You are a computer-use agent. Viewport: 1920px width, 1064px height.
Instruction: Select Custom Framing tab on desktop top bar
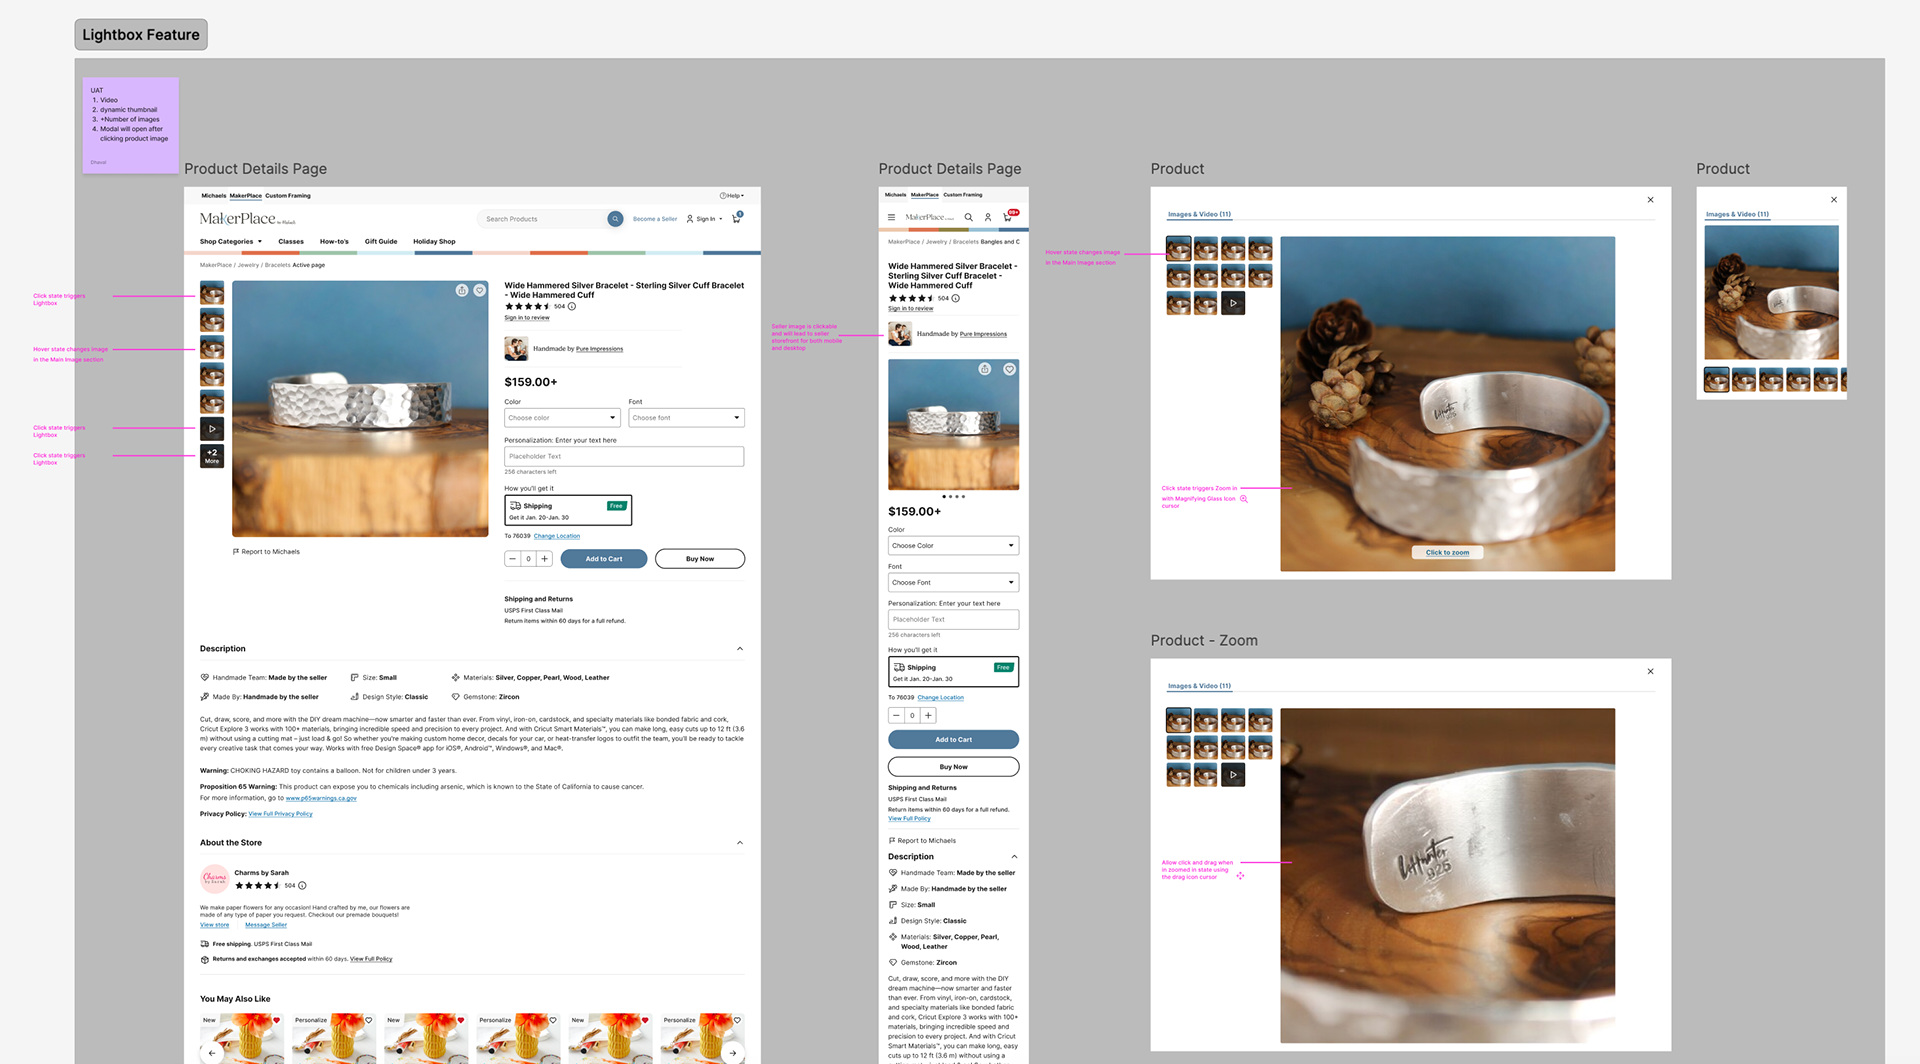[288, 196]
